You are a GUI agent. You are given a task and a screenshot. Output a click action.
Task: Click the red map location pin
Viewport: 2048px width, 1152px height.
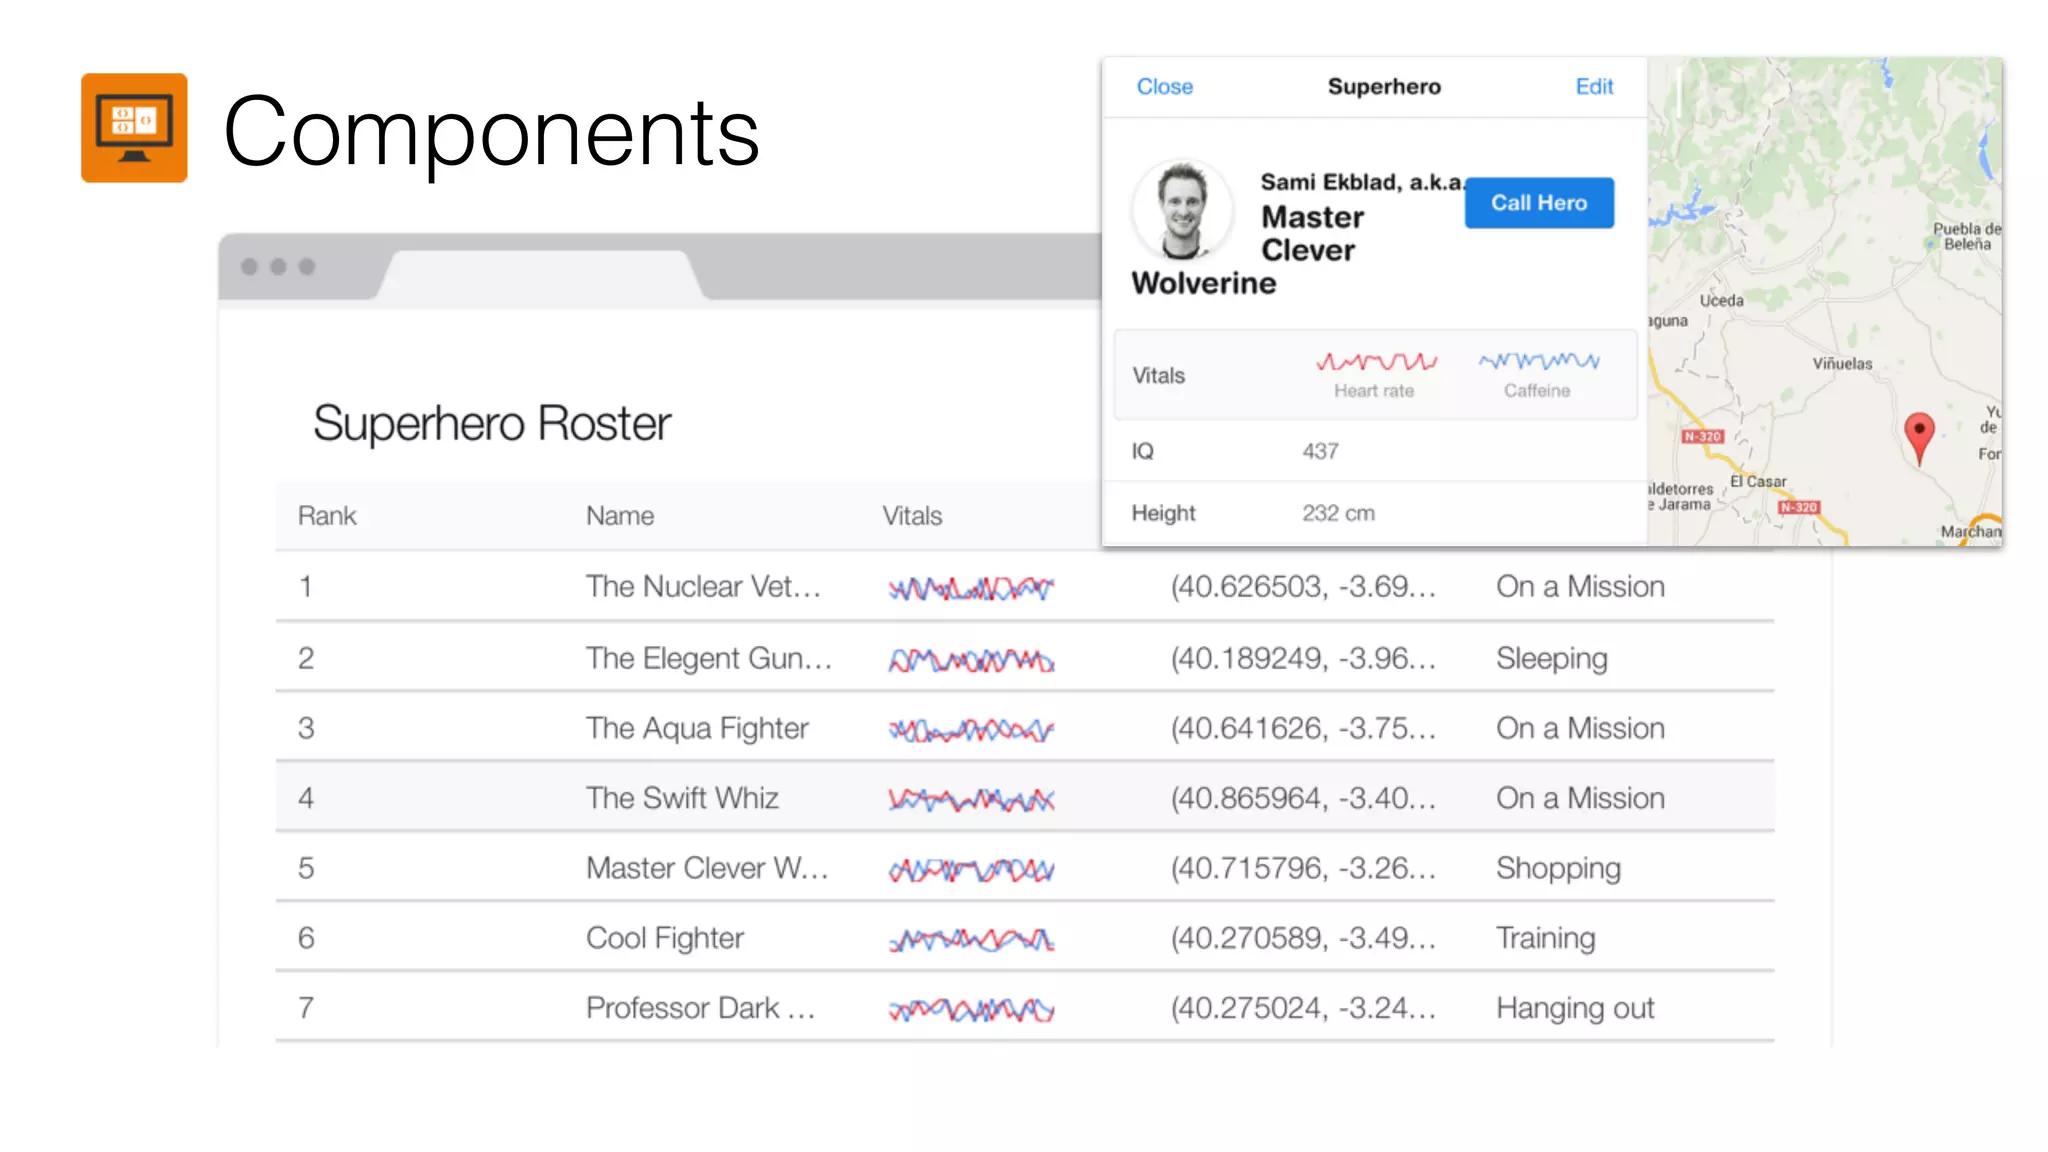1918,433
